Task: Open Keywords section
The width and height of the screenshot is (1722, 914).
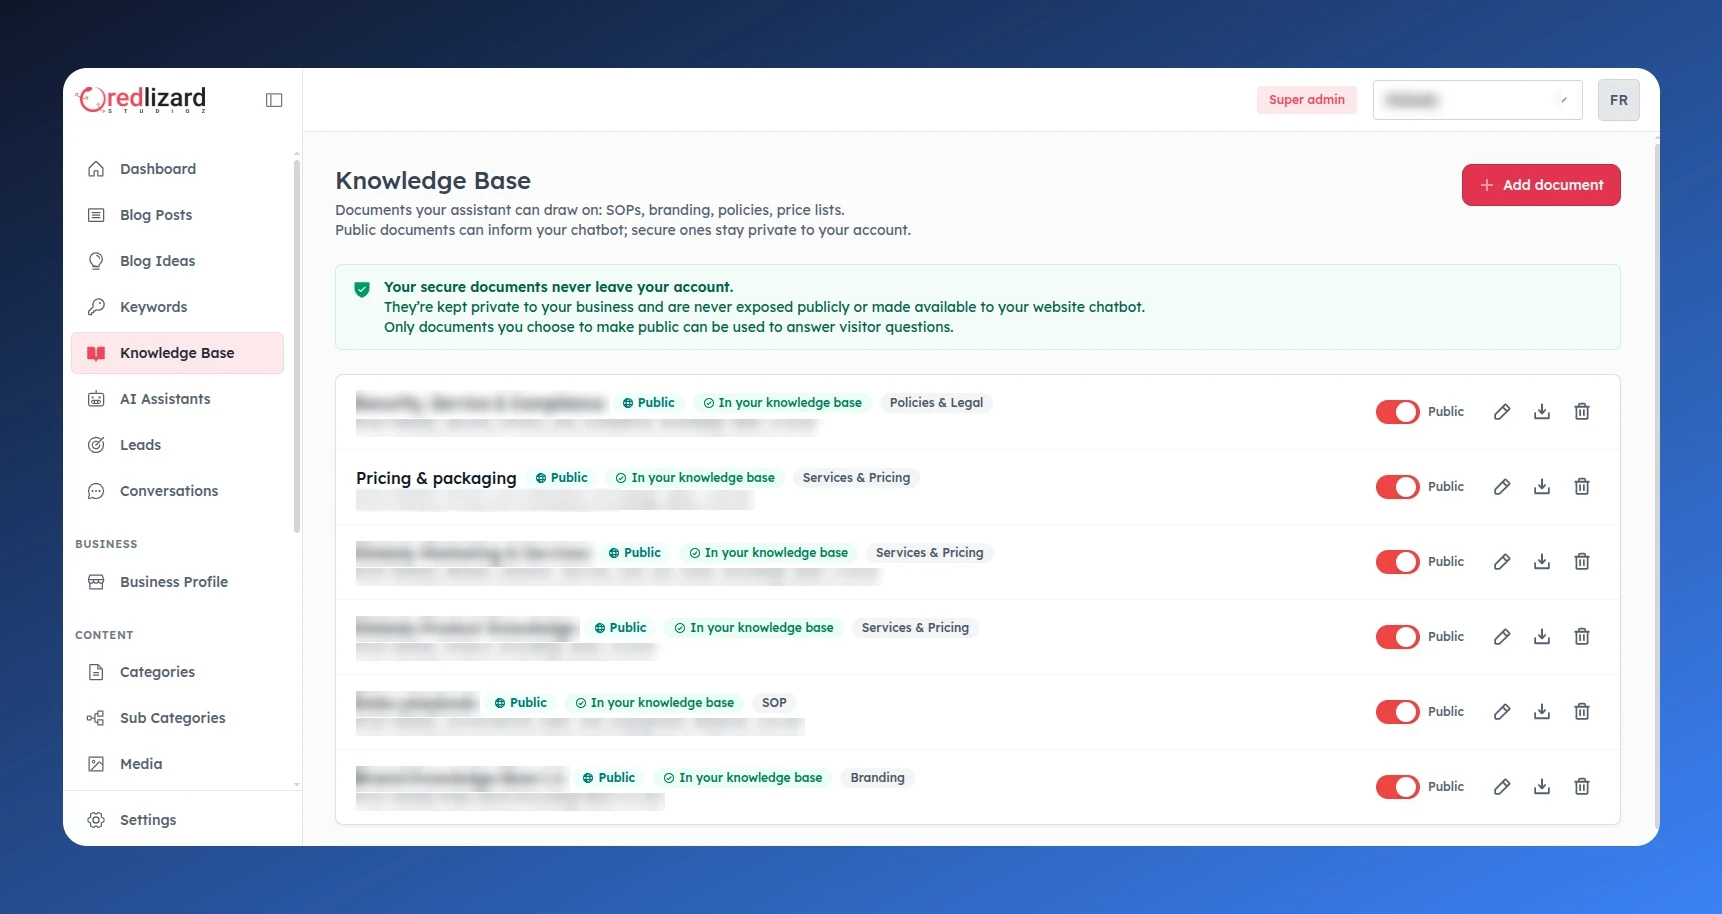Action: pyautogui.click(x=177, y=307)
